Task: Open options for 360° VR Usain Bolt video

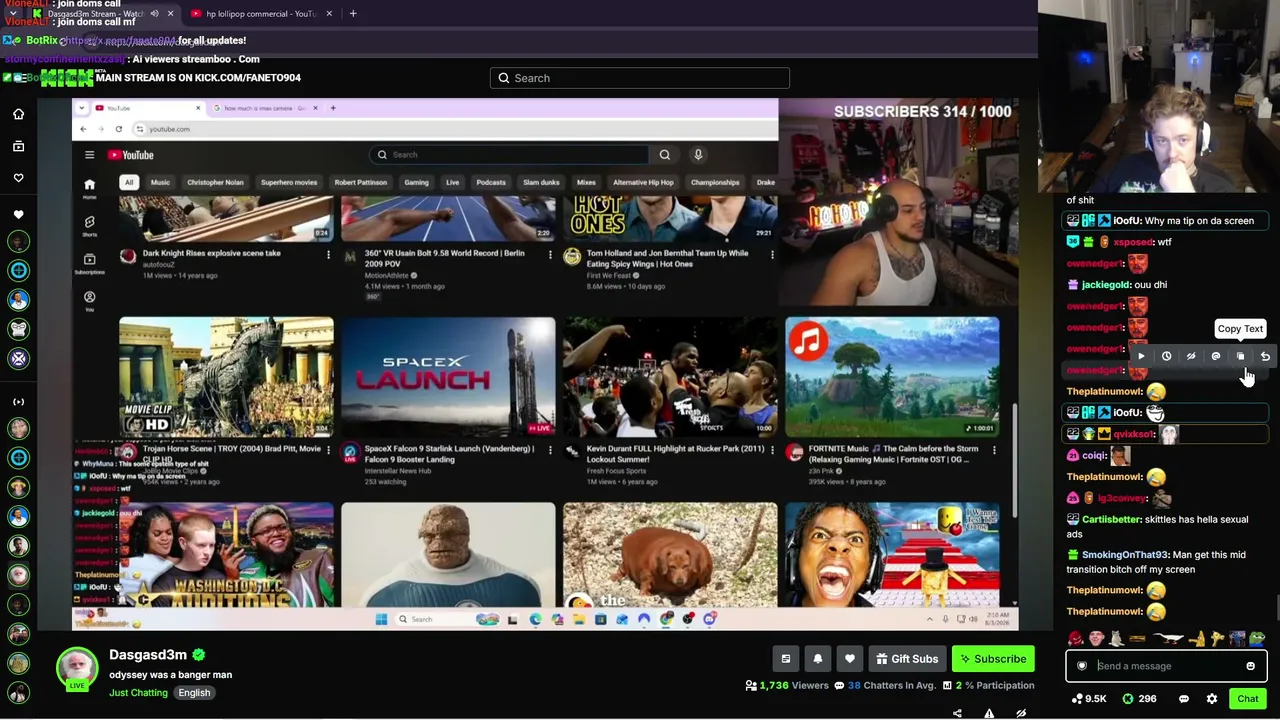Action: click(x=550, y=255)
